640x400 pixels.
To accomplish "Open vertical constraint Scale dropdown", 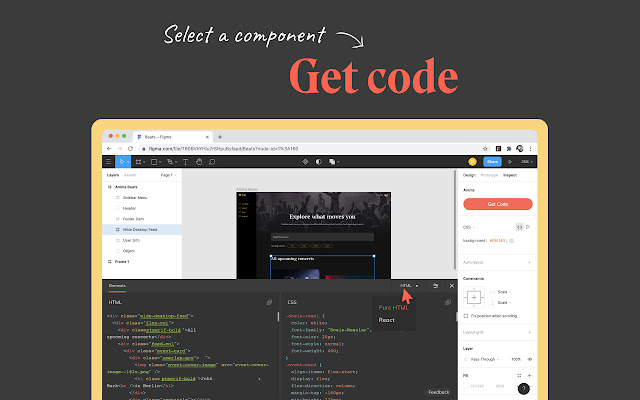I will point(504,302).
